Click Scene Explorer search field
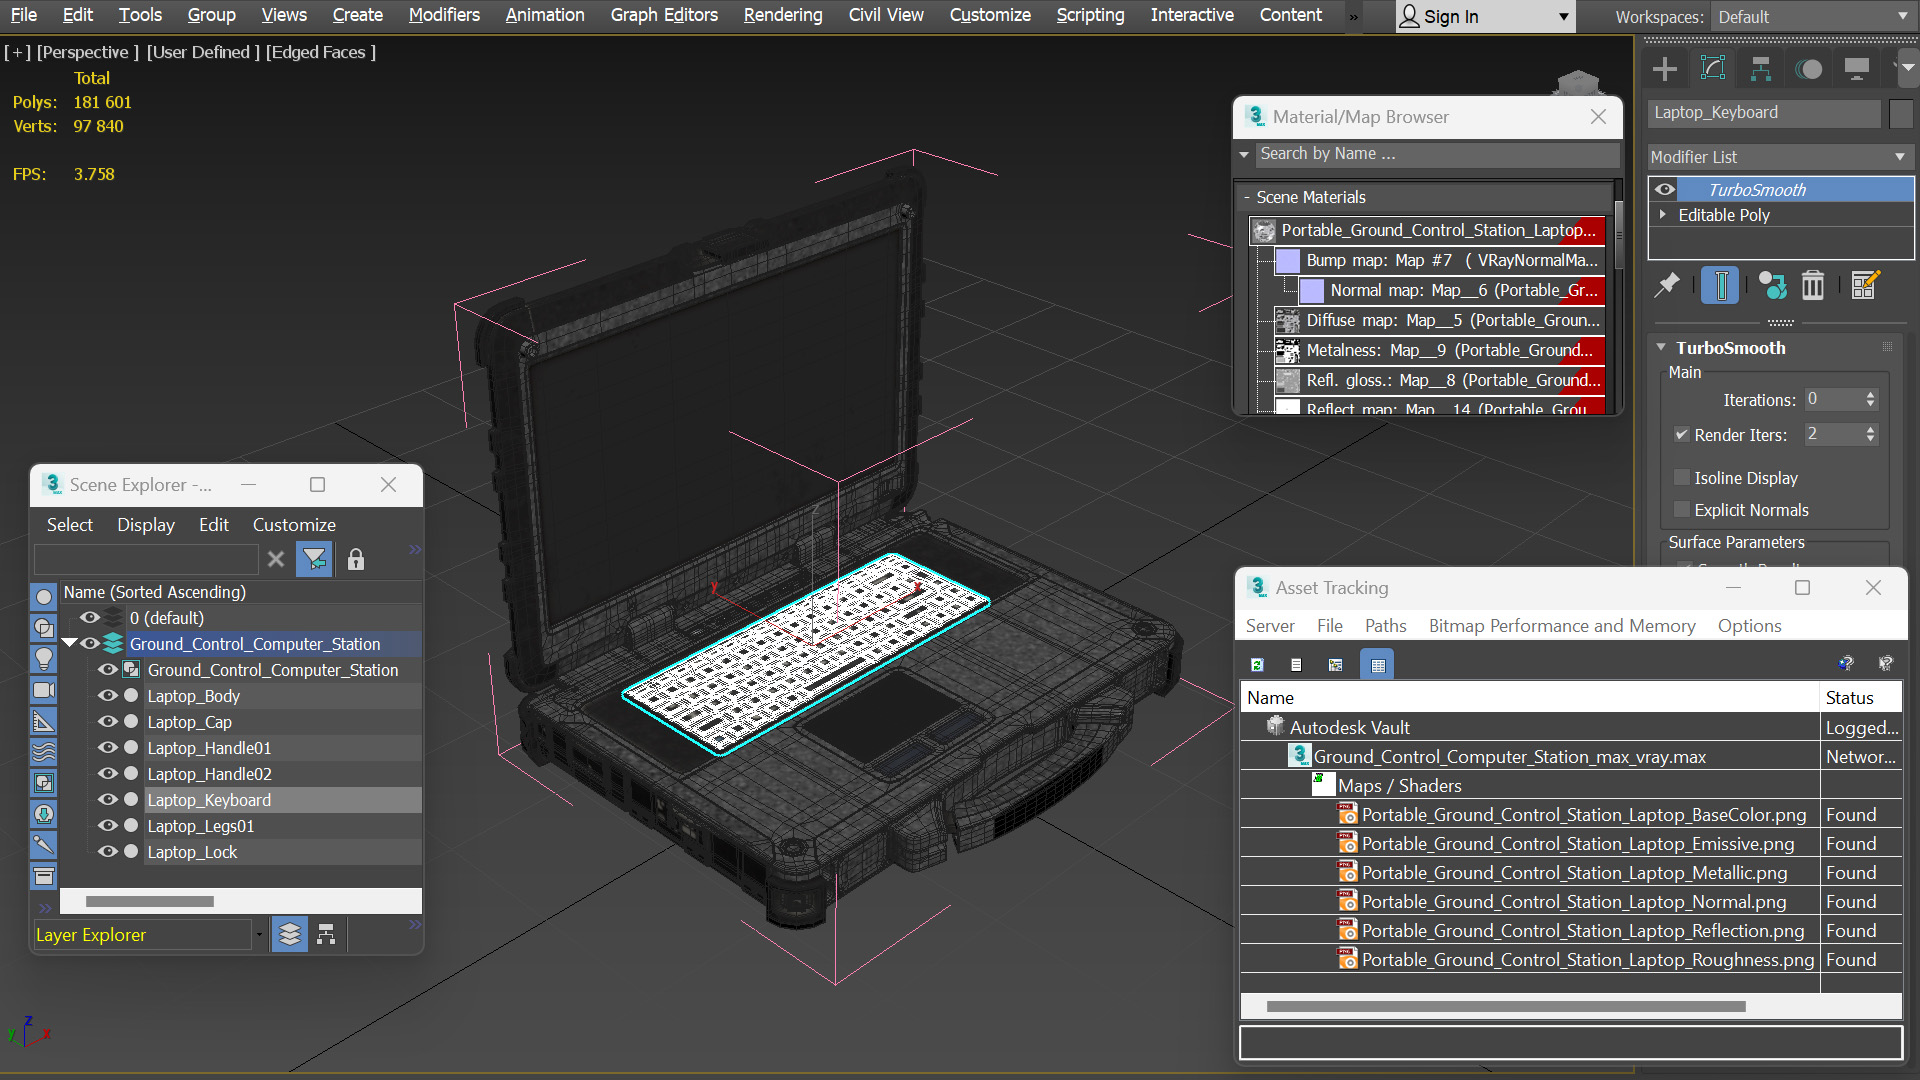 pos(146,559)
